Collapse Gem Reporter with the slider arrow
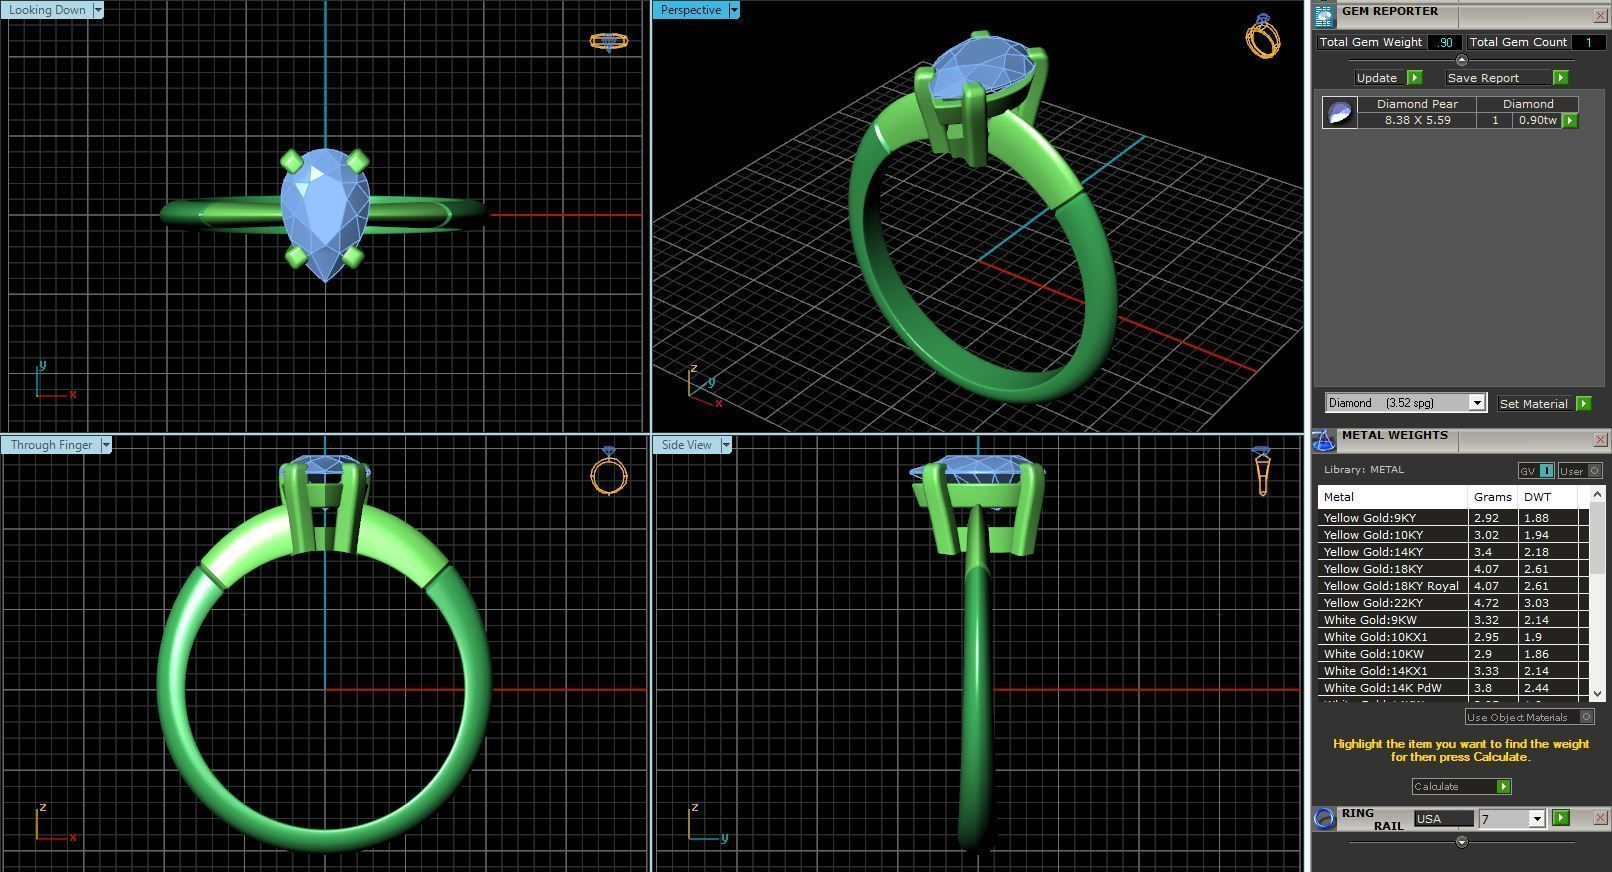 coord(1461,60)
